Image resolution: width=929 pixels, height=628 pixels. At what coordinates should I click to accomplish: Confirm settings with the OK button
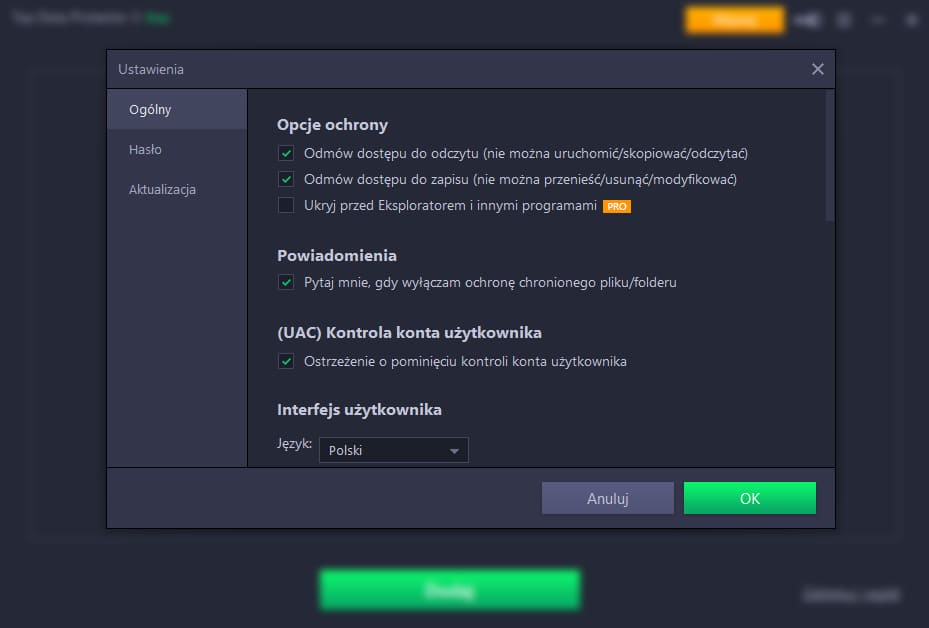(x=749, y=498)
